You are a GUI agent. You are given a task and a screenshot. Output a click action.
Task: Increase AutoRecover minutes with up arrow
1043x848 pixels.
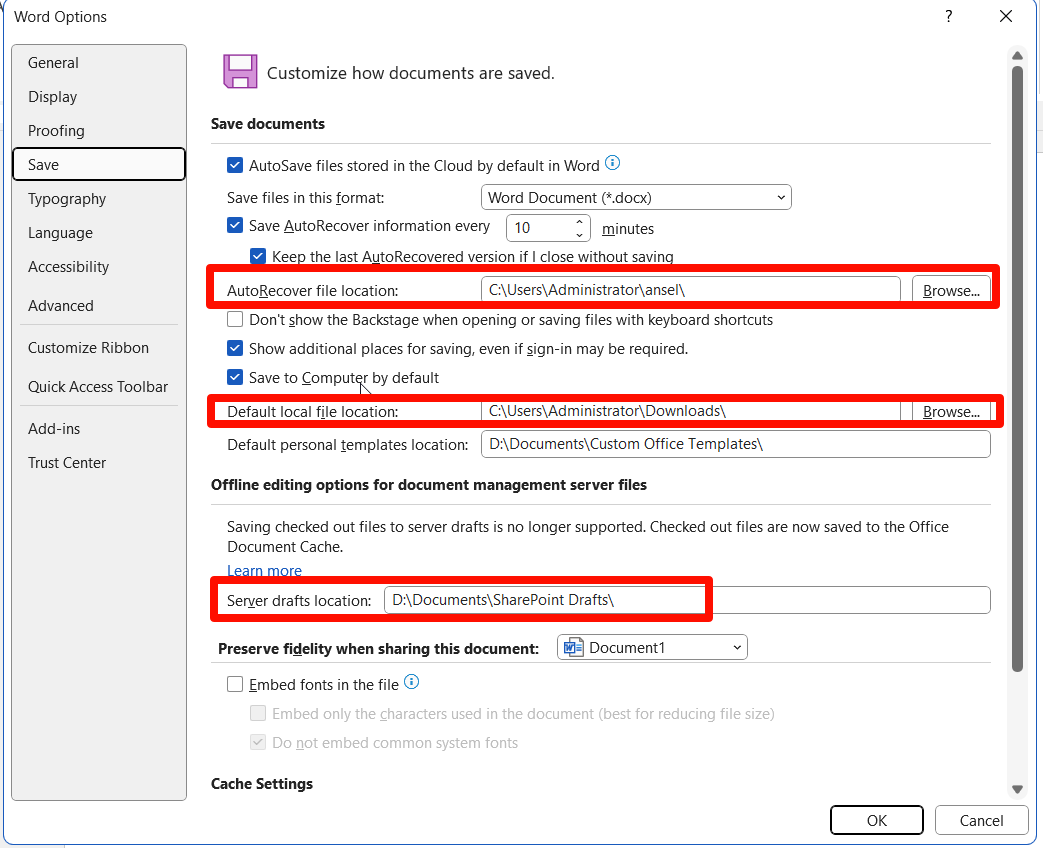(579, 221)
